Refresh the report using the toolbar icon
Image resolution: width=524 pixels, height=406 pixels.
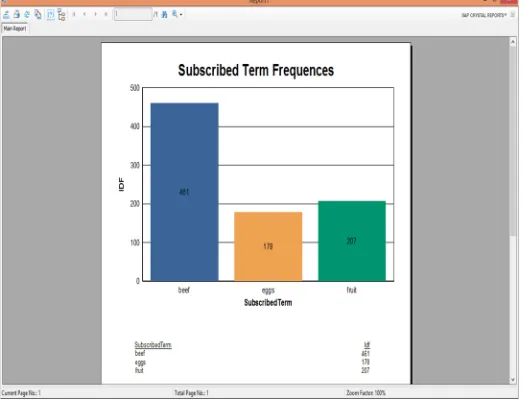(27, 14)
